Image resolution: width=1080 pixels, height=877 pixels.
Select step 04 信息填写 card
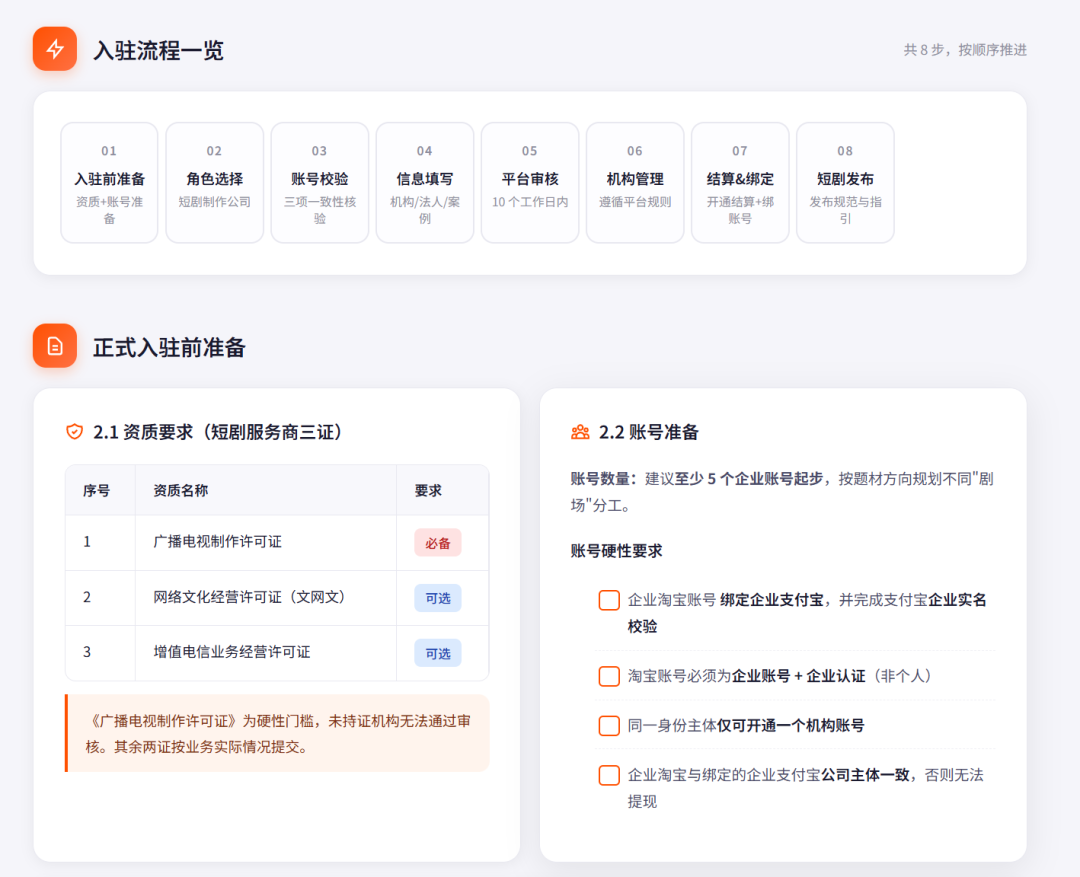[425, 183]
